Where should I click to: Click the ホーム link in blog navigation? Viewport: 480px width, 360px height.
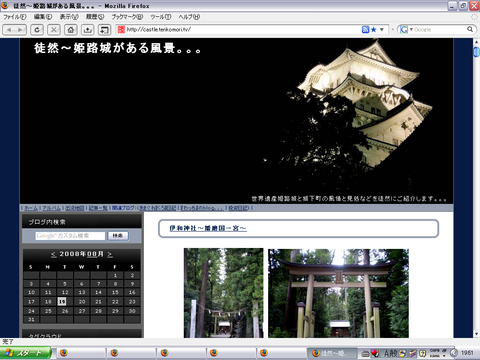click(31, 208)
